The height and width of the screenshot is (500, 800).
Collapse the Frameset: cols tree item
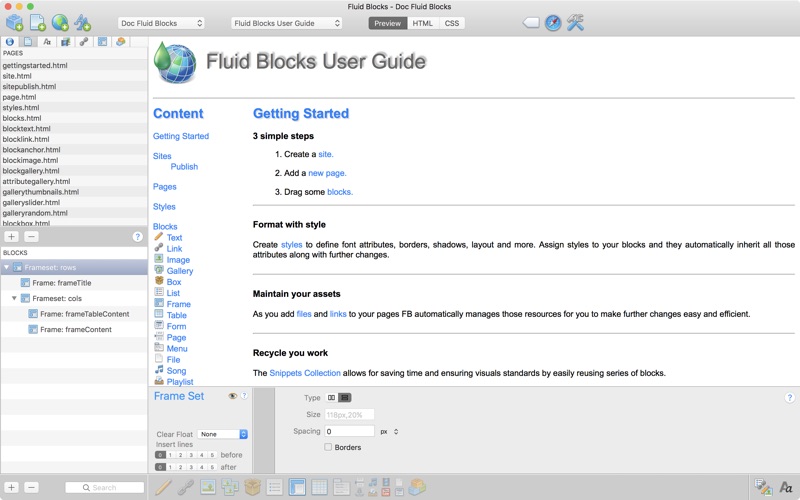click(x=14, y=298)
